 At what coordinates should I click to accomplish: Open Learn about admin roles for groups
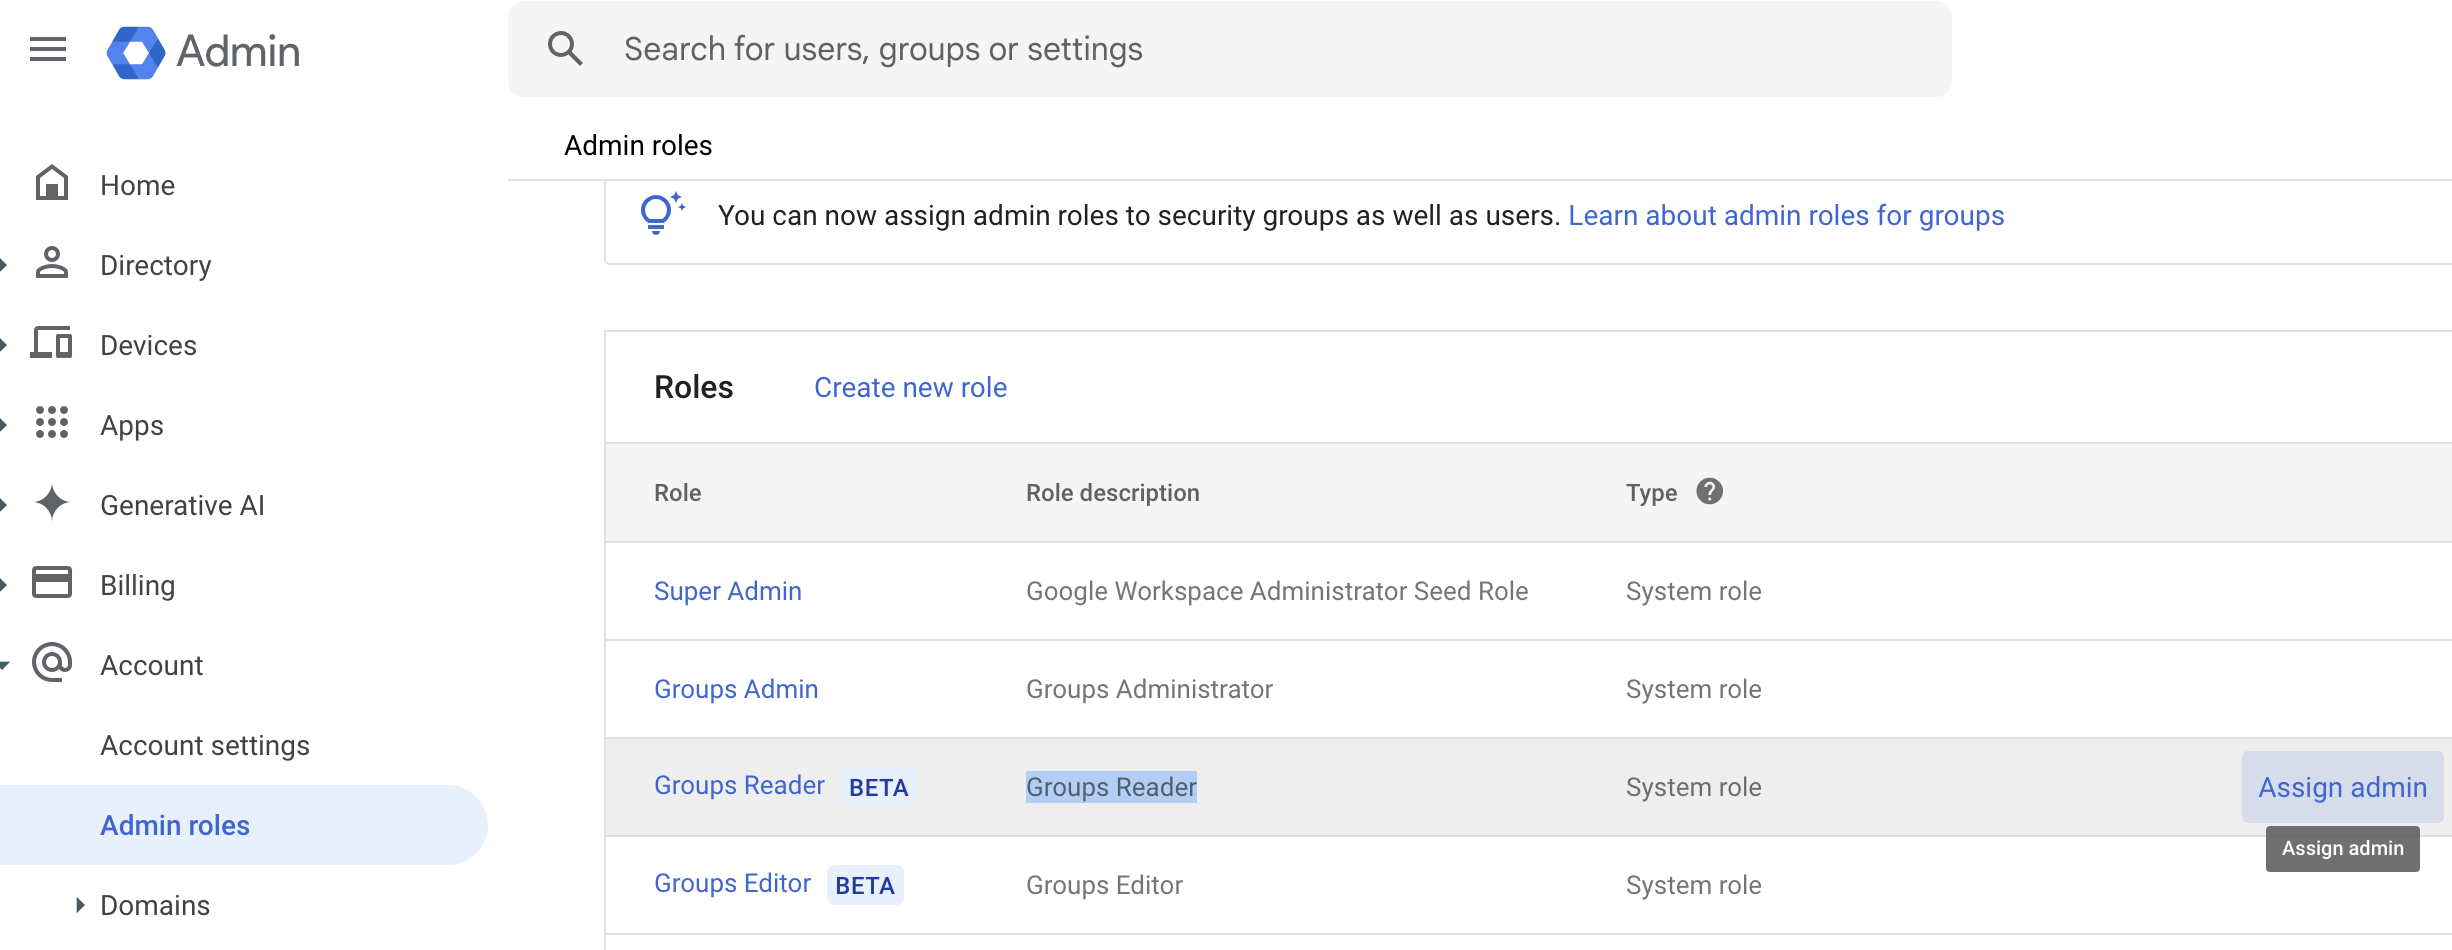1786,215
